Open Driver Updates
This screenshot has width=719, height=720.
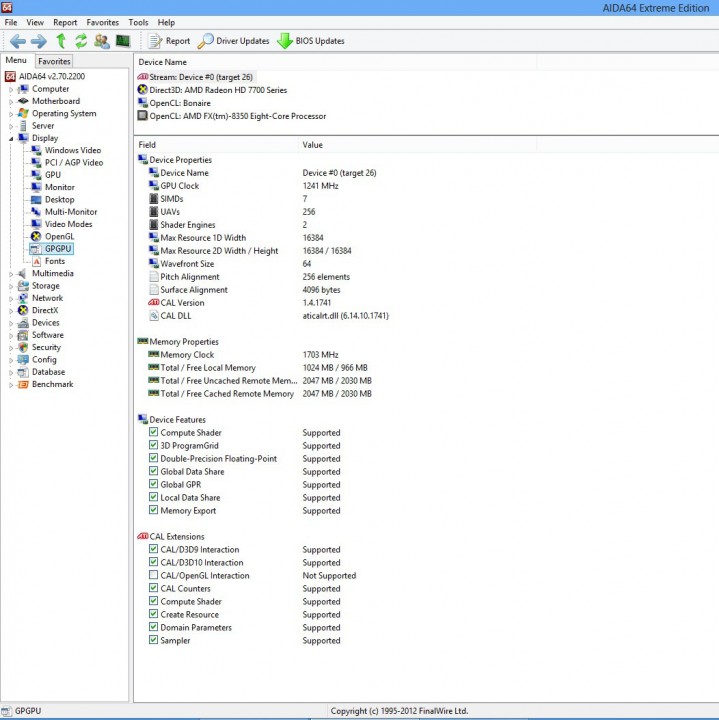pyautogui.click(x=233, y=41)
